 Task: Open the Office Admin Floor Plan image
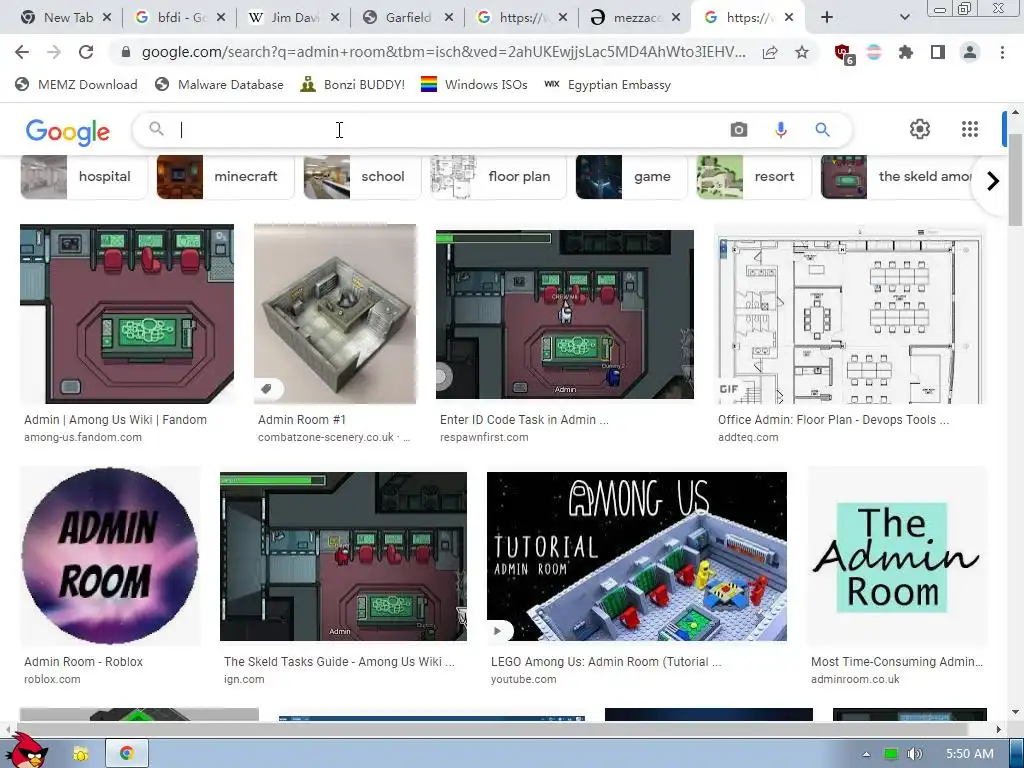click(850, 314)
